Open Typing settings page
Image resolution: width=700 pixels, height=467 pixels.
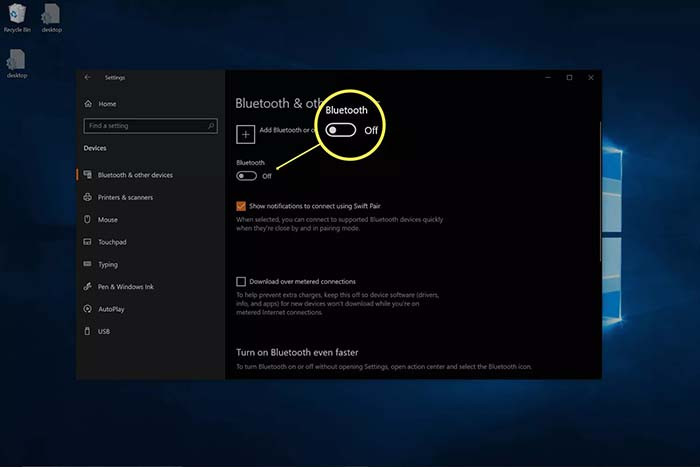click(x=108, y=264)
